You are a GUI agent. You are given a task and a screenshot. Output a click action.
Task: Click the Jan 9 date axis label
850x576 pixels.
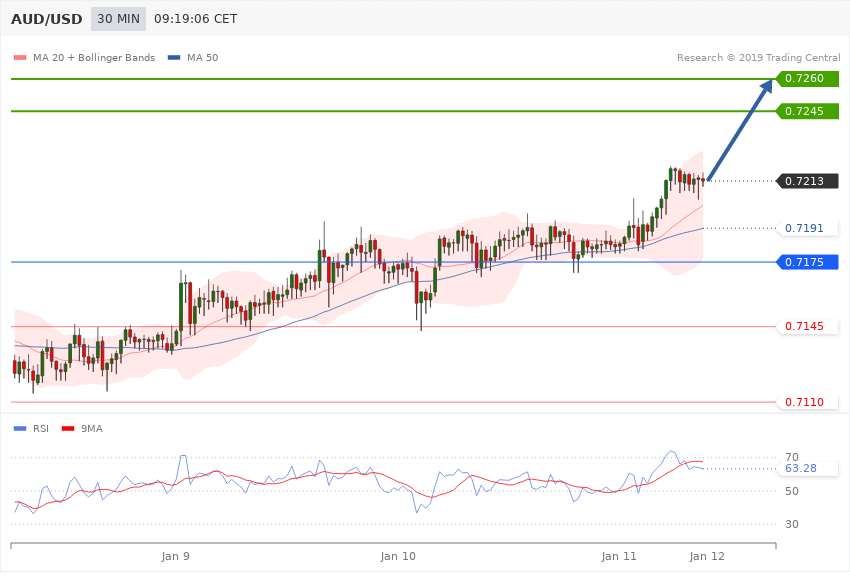(176, 556)
